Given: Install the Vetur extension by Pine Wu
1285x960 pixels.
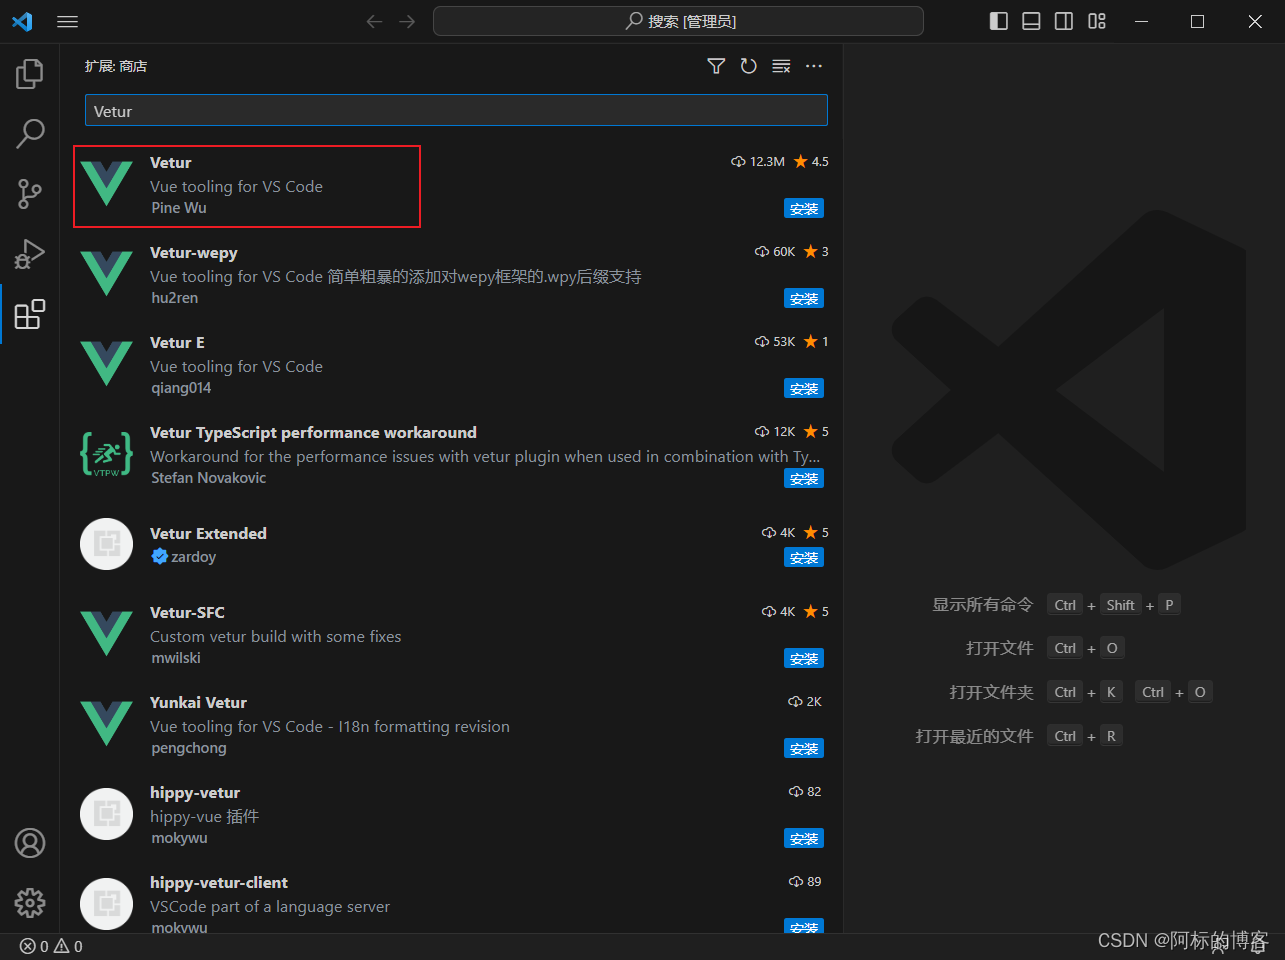Looking at the screenshot, I should click(x=804, y=208).
